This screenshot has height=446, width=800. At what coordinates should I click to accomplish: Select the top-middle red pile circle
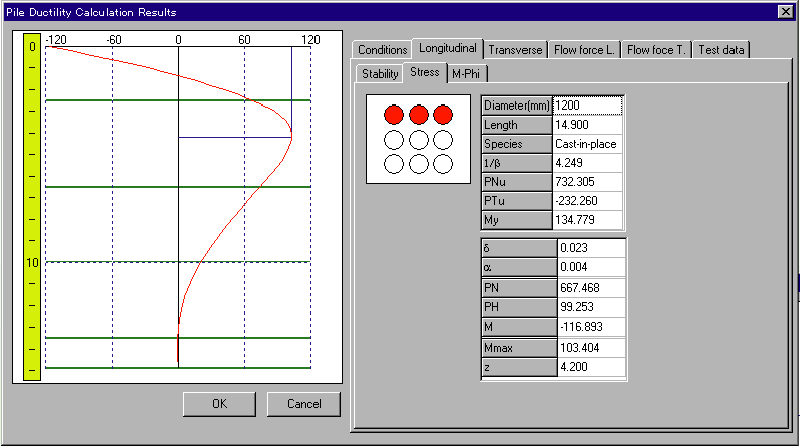click(419, 114)
